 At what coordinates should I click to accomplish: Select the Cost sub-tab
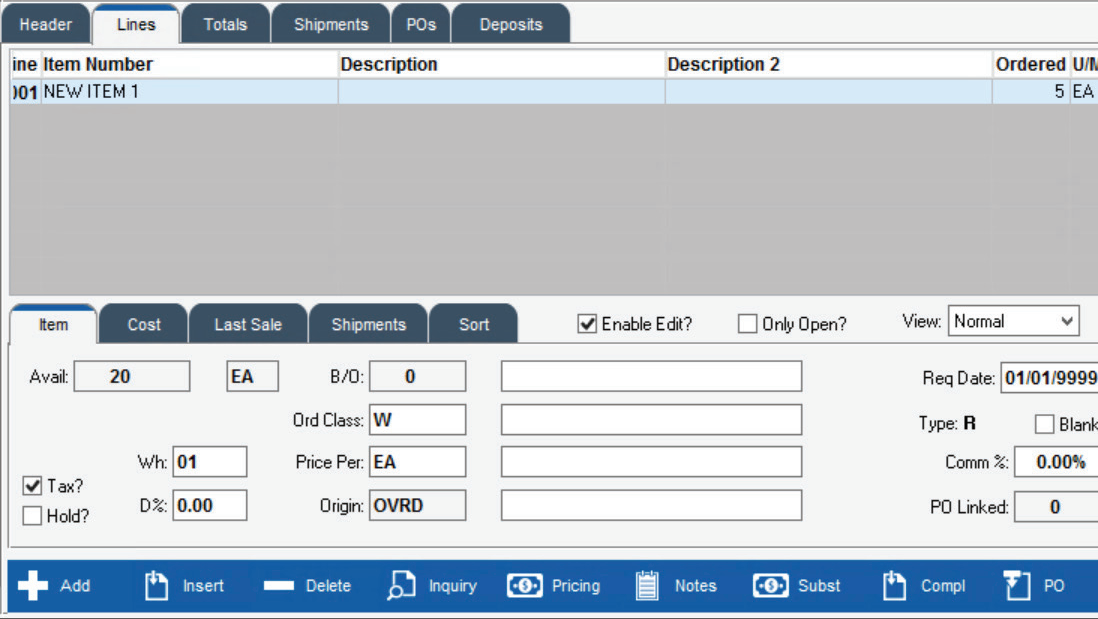click(143, 323)
